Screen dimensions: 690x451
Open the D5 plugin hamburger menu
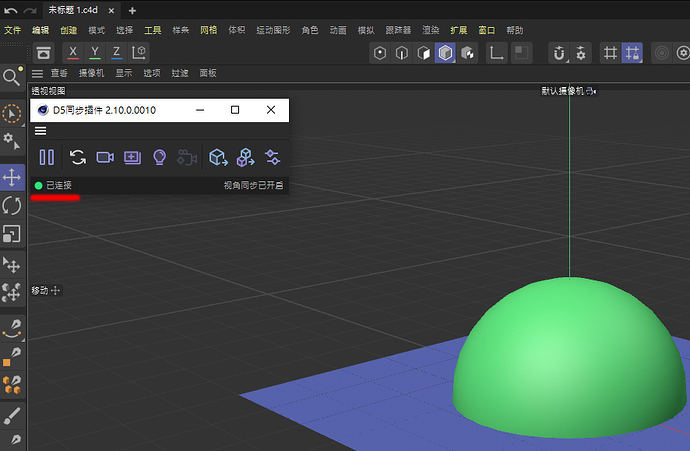pyautogui.click(x=41, y=130)
